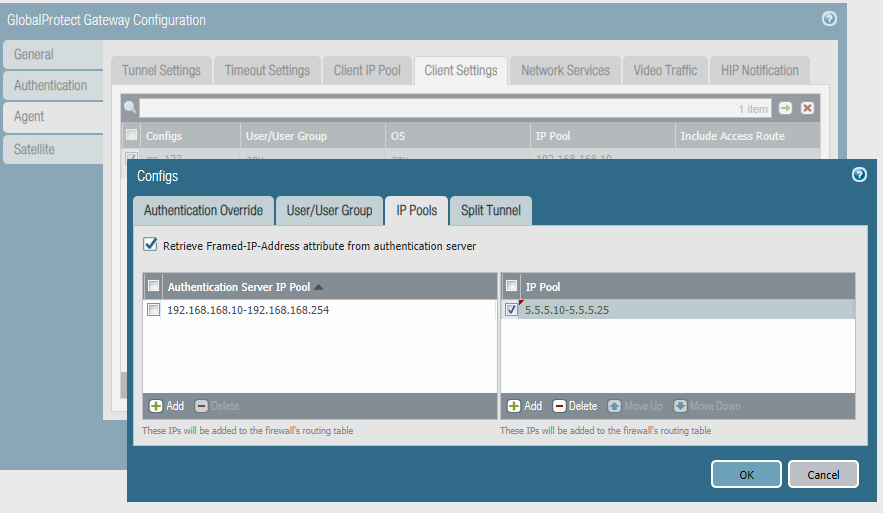
Task: Select Client Settings tab
Action: (461, 70)
